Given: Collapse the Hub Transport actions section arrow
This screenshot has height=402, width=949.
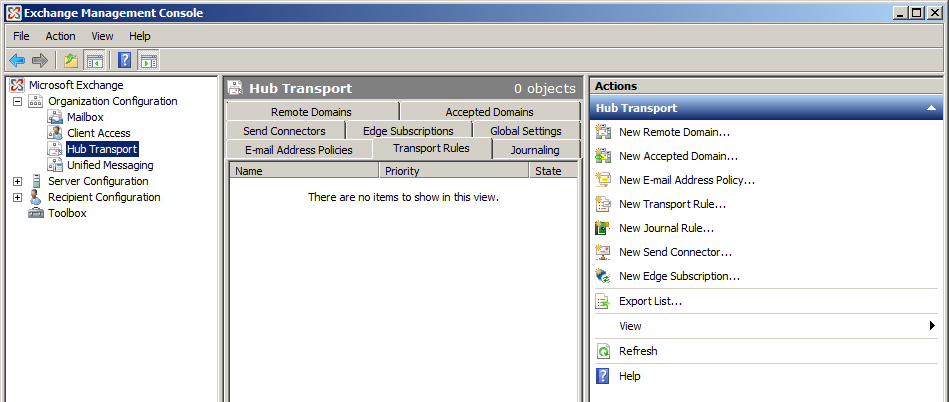Looking at the screenshot, I should [931, 108].
